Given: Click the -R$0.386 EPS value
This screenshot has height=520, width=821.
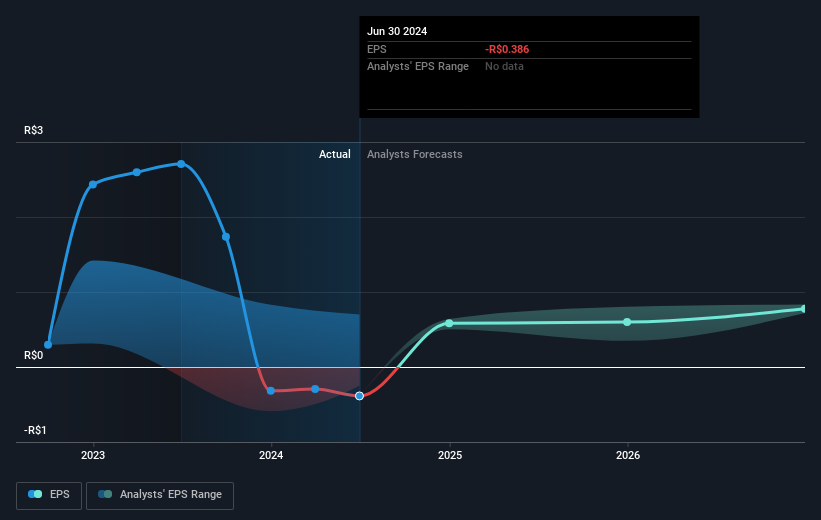Looking at the screenshot, I should (x=507, y=49).
